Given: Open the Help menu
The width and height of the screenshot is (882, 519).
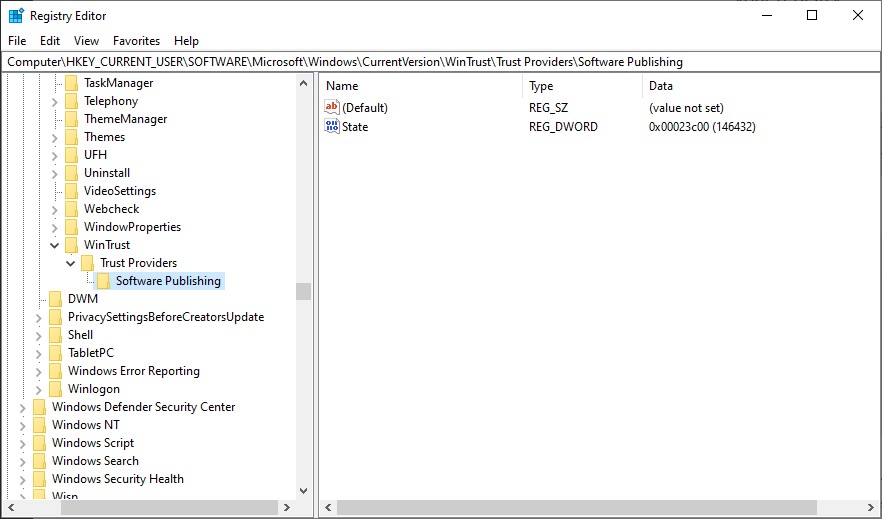Looking at the screenshot, I should point(186,40).
